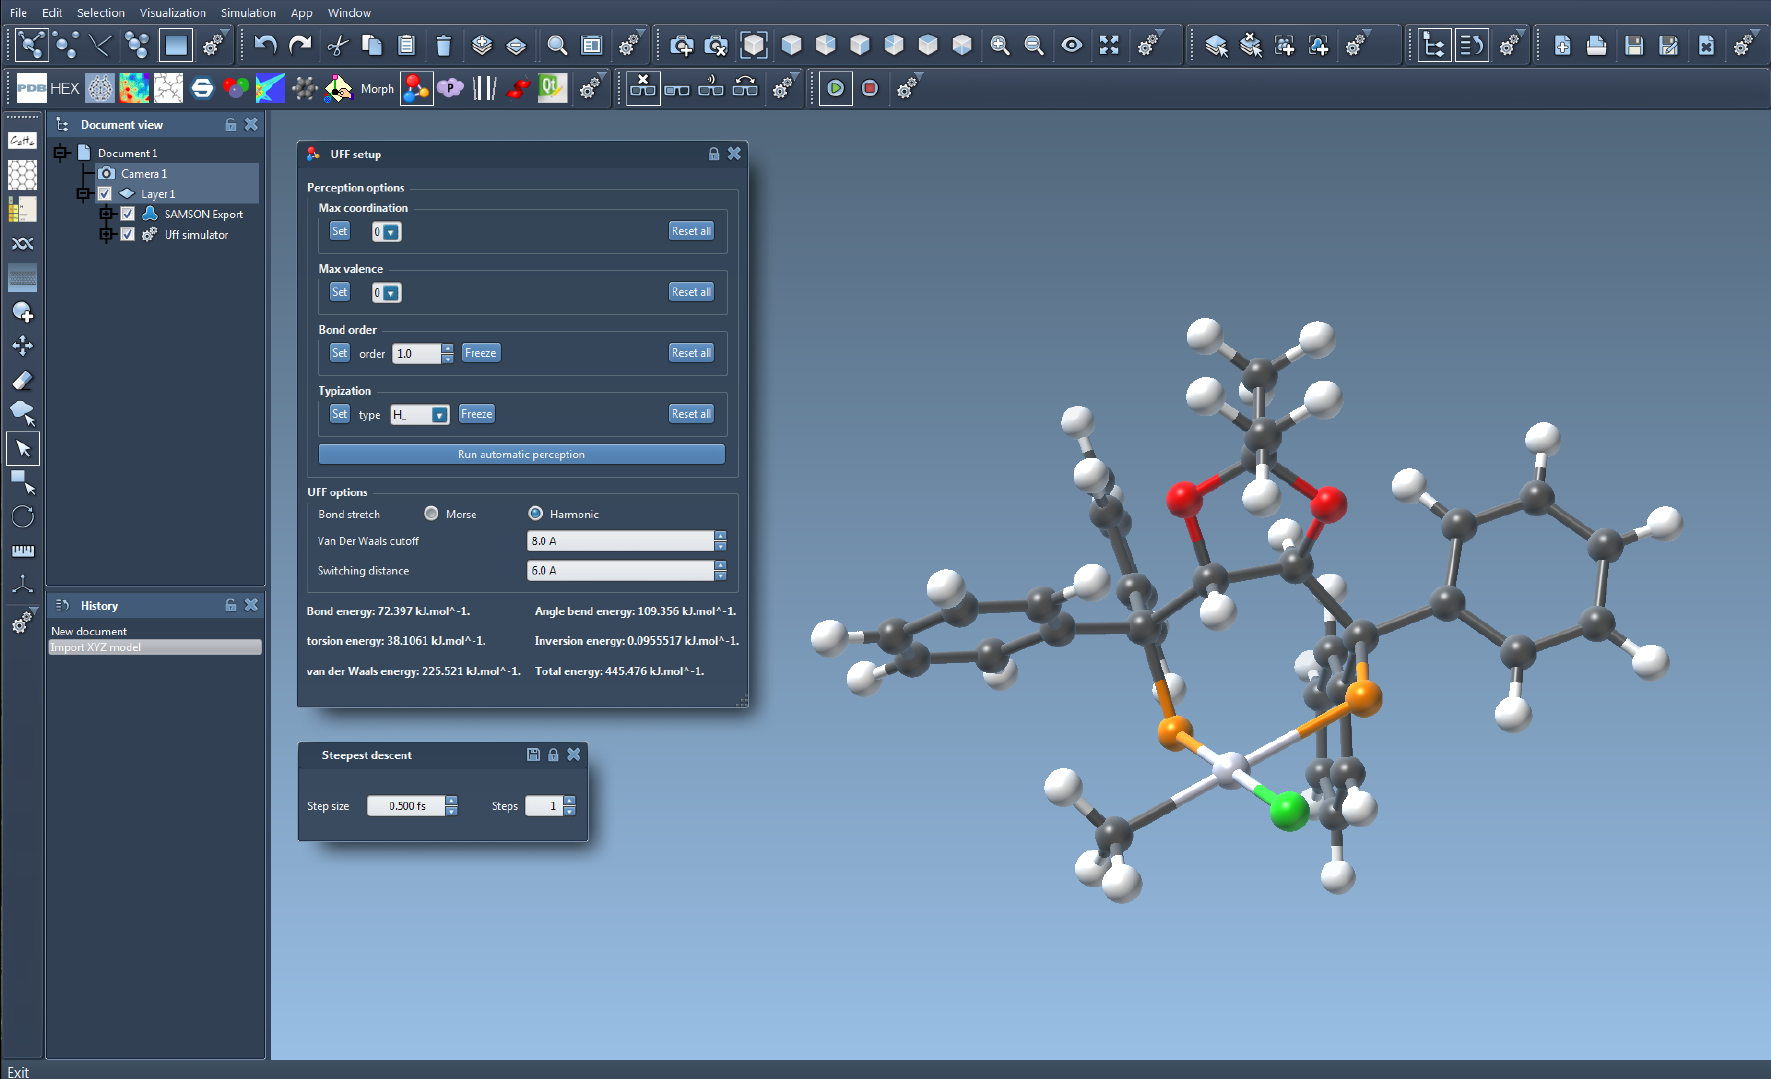Open the Max valence value dropdown
Image resolution: width=1771 pixels, height=1079 pixels.
click(x=391, y=293)
